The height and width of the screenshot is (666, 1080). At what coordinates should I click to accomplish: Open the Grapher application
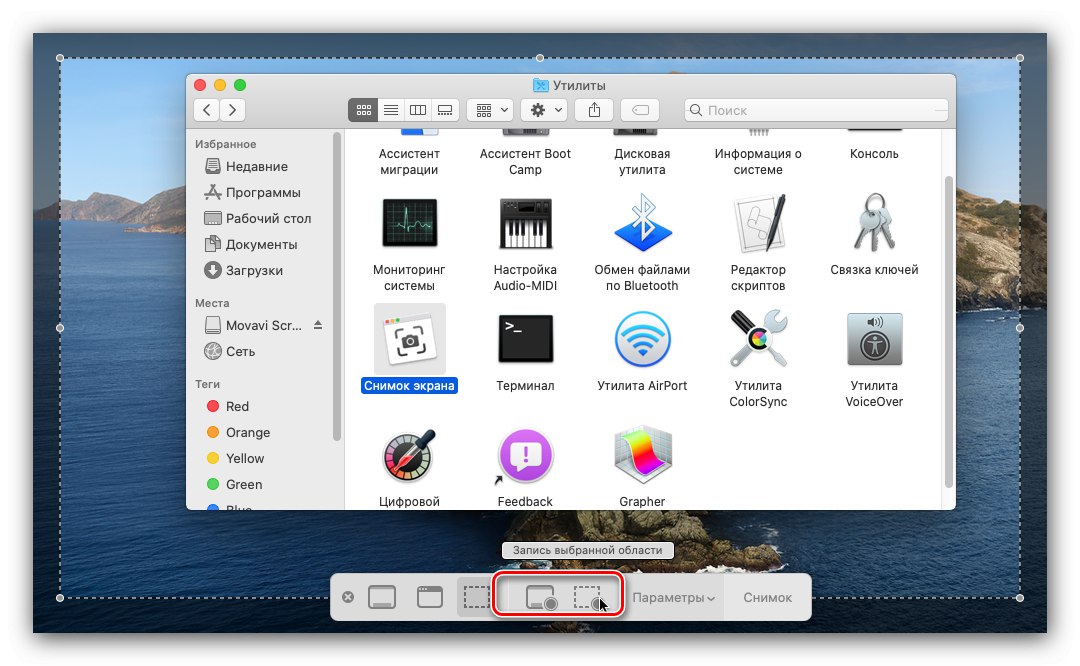pos(641,455)
